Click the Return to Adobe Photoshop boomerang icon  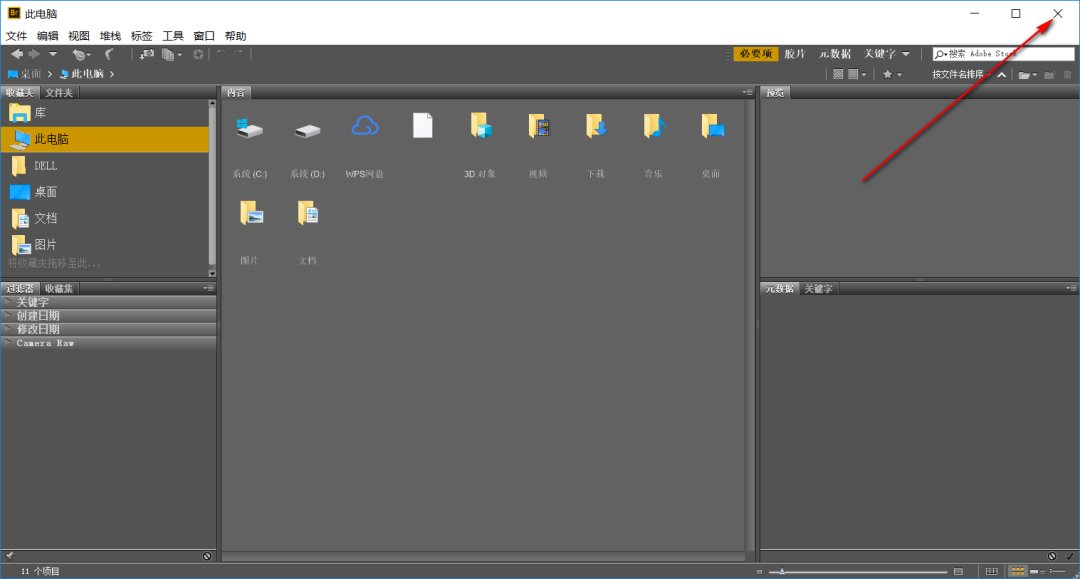pyautogui.click(x=110, y=54)
